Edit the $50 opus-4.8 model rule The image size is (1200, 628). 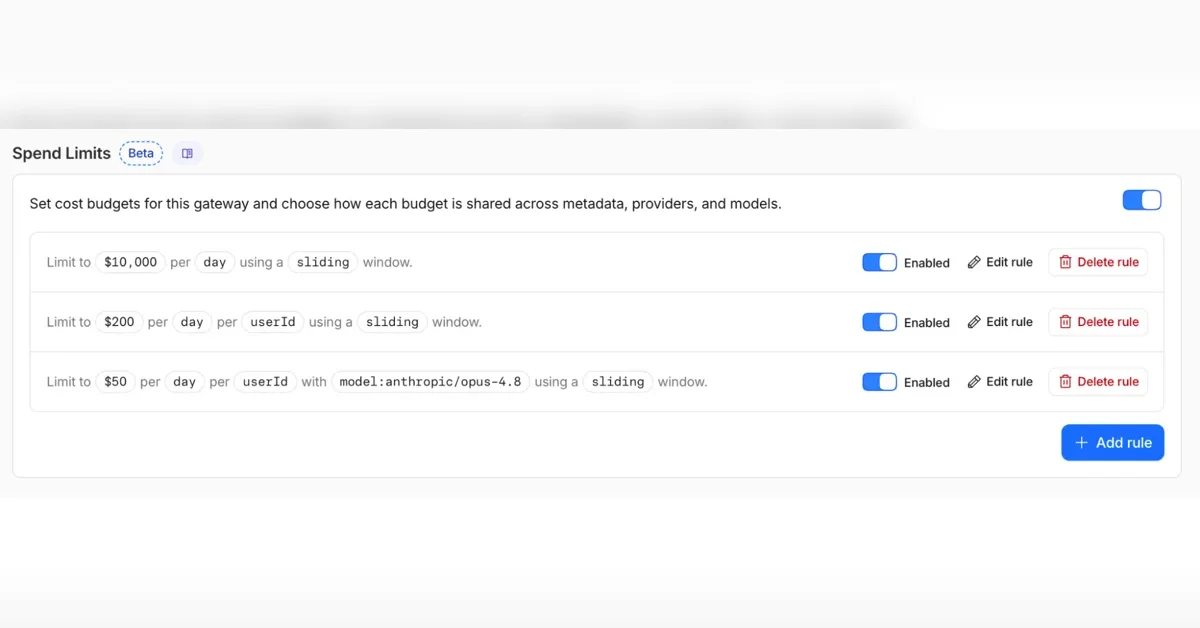point(1000,382)
